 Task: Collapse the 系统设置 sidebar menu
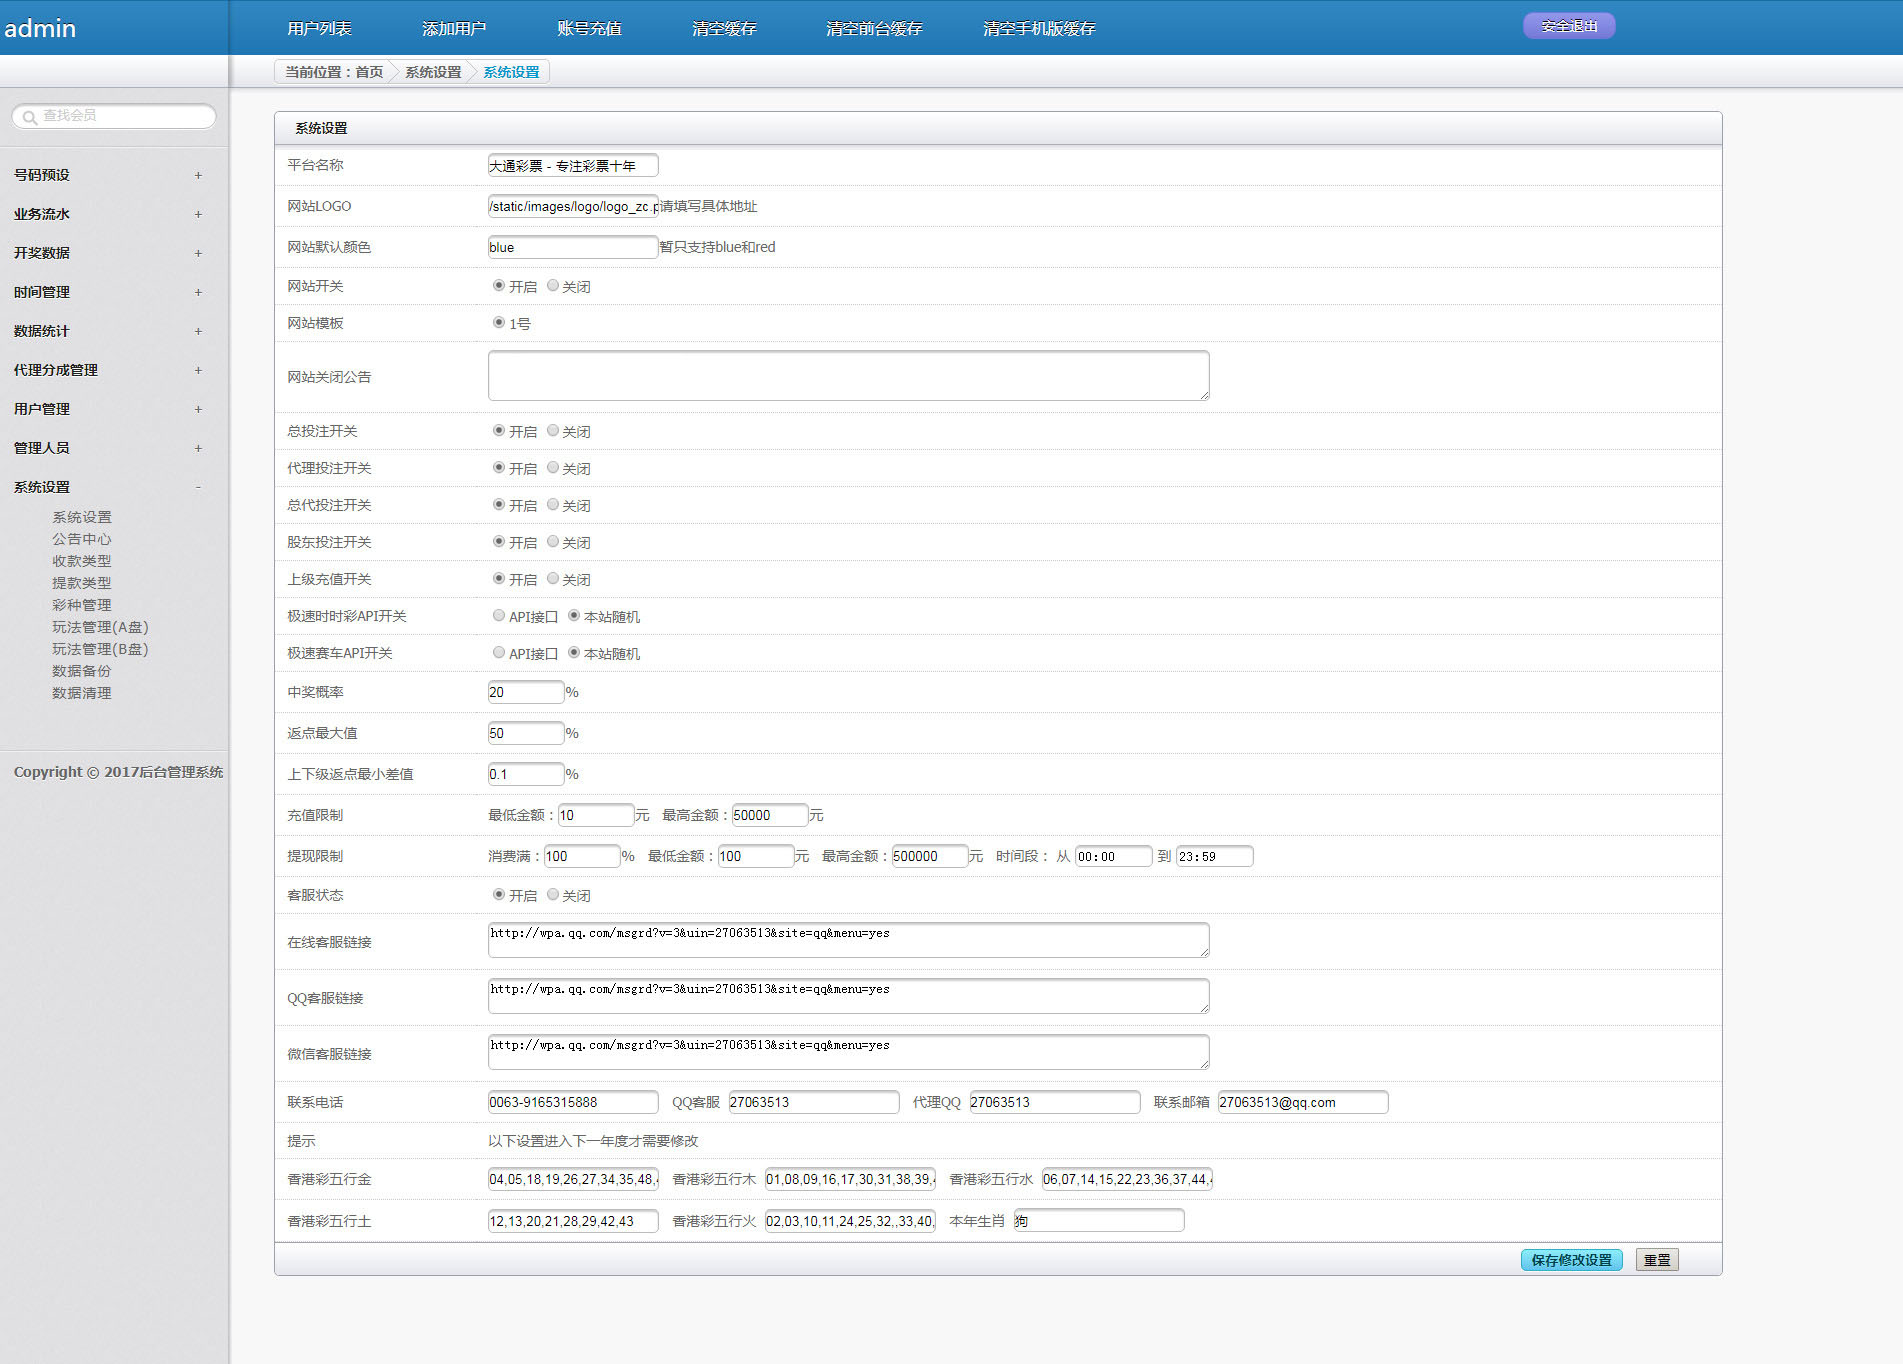107,487
